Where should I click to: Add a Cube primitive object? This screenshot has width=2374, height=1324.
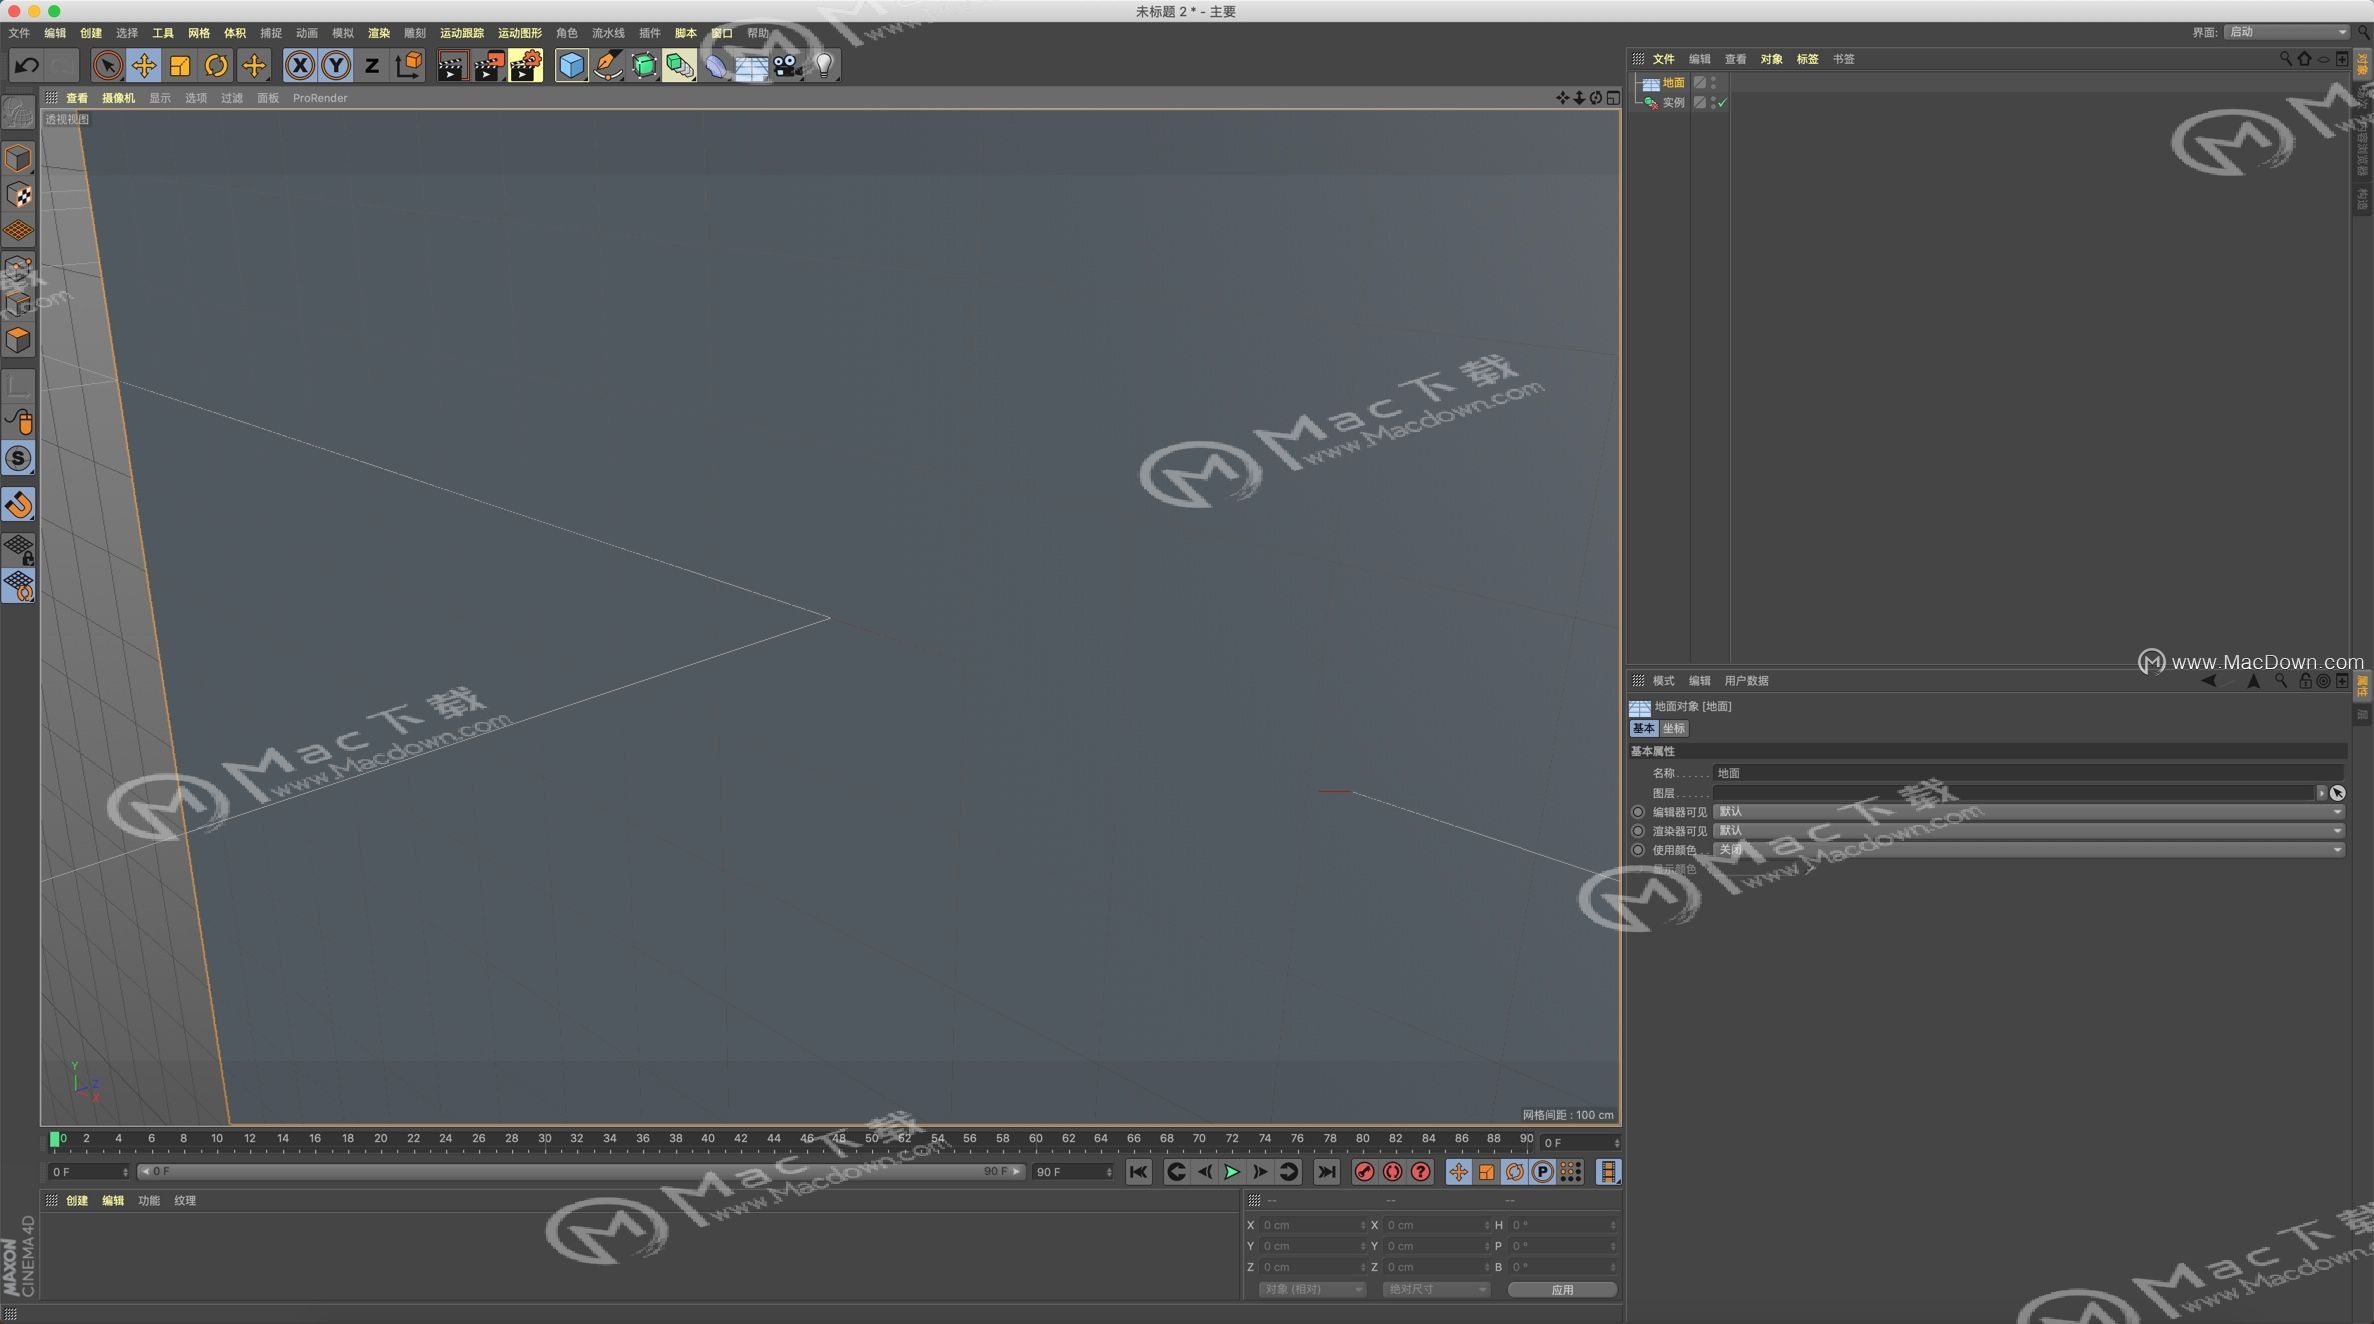coord(571,66)
